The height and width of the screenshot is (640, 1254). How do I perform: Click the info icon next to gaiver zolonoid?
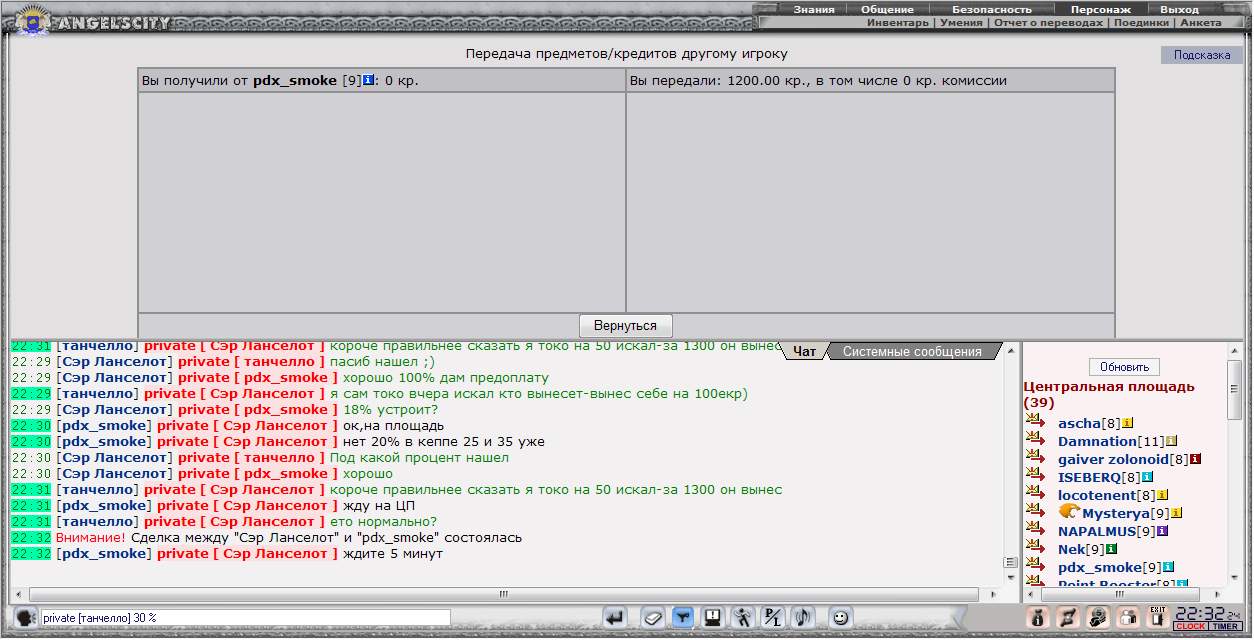[1195, 459]
